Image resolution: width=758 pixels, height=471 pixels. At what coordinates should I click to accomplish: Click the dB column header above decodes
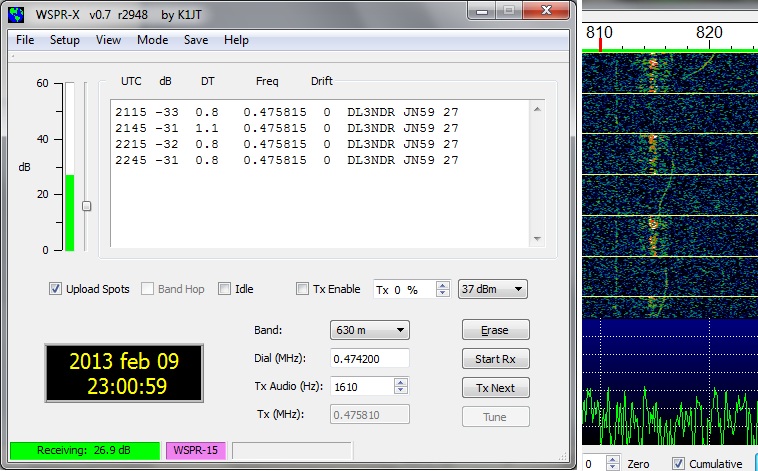[x=165, y=81]
